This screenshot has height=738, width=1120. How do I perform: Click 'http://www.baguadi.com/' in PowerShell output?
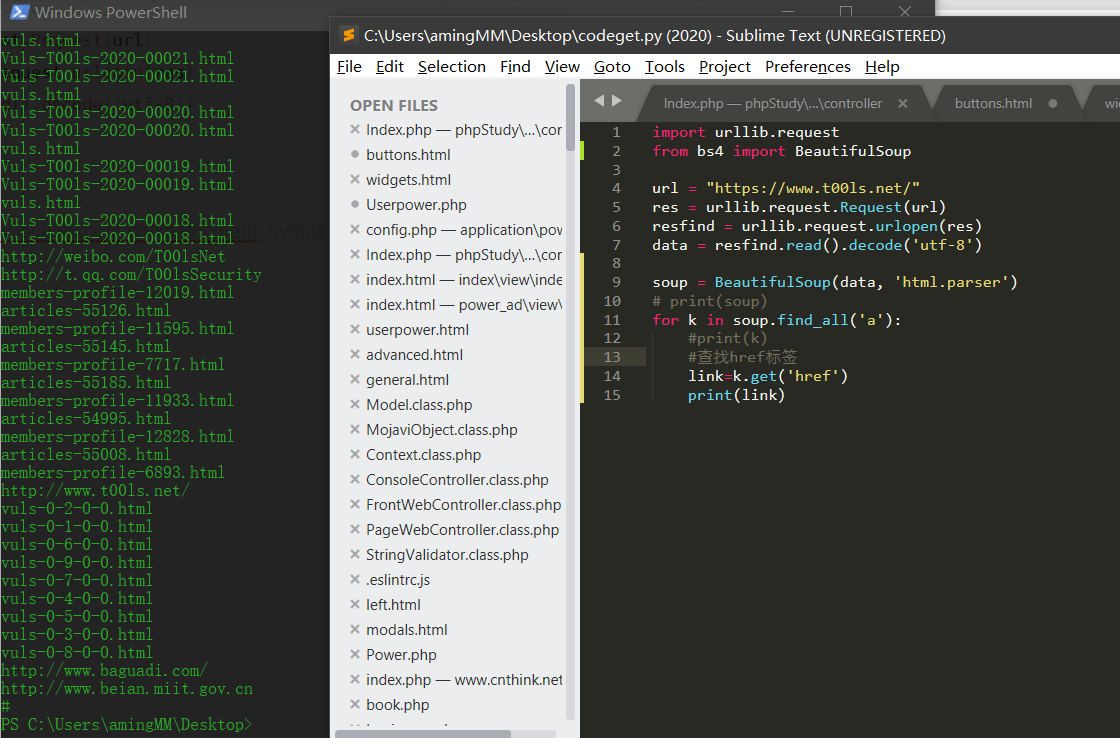tap(104, 670)
